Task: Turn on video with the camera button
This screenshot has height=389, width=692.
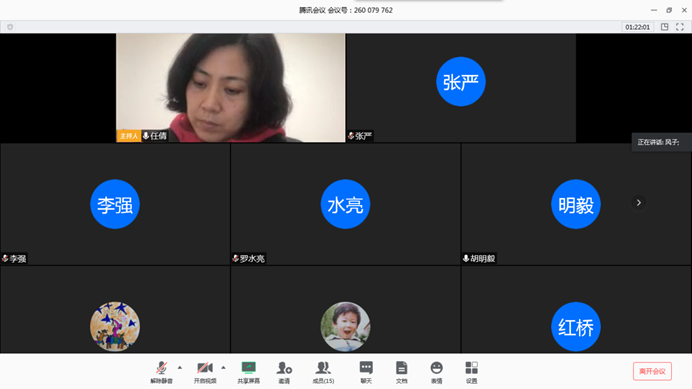Action: (x=205, y=372)
